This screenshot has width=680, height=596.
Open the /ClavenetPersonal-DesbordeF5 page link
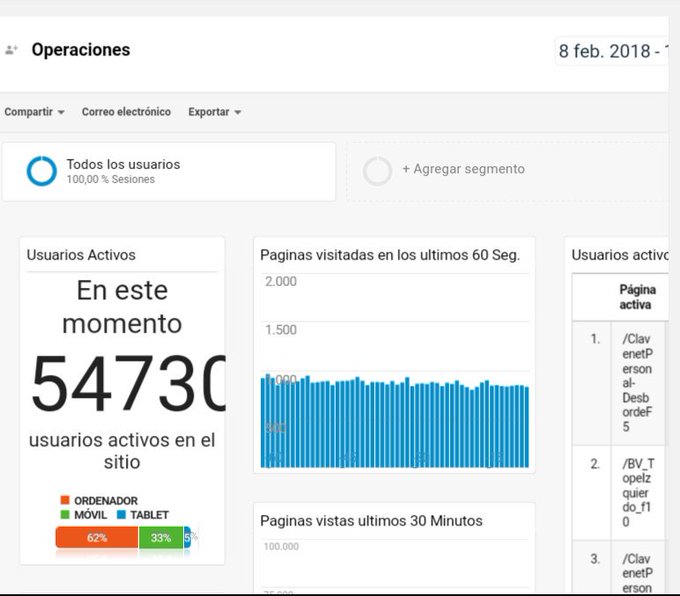click(637, 383)
